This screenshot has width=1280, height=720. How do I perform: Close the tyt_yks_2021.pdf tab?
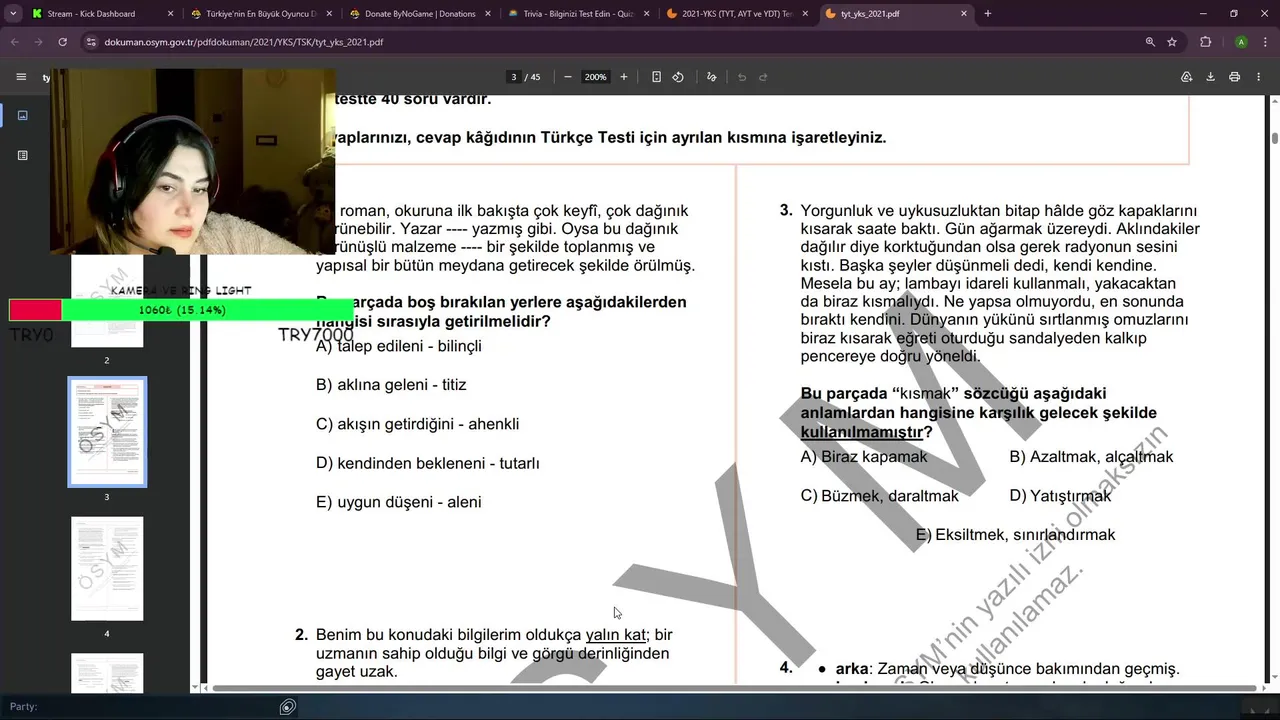[x=964, y=14]
